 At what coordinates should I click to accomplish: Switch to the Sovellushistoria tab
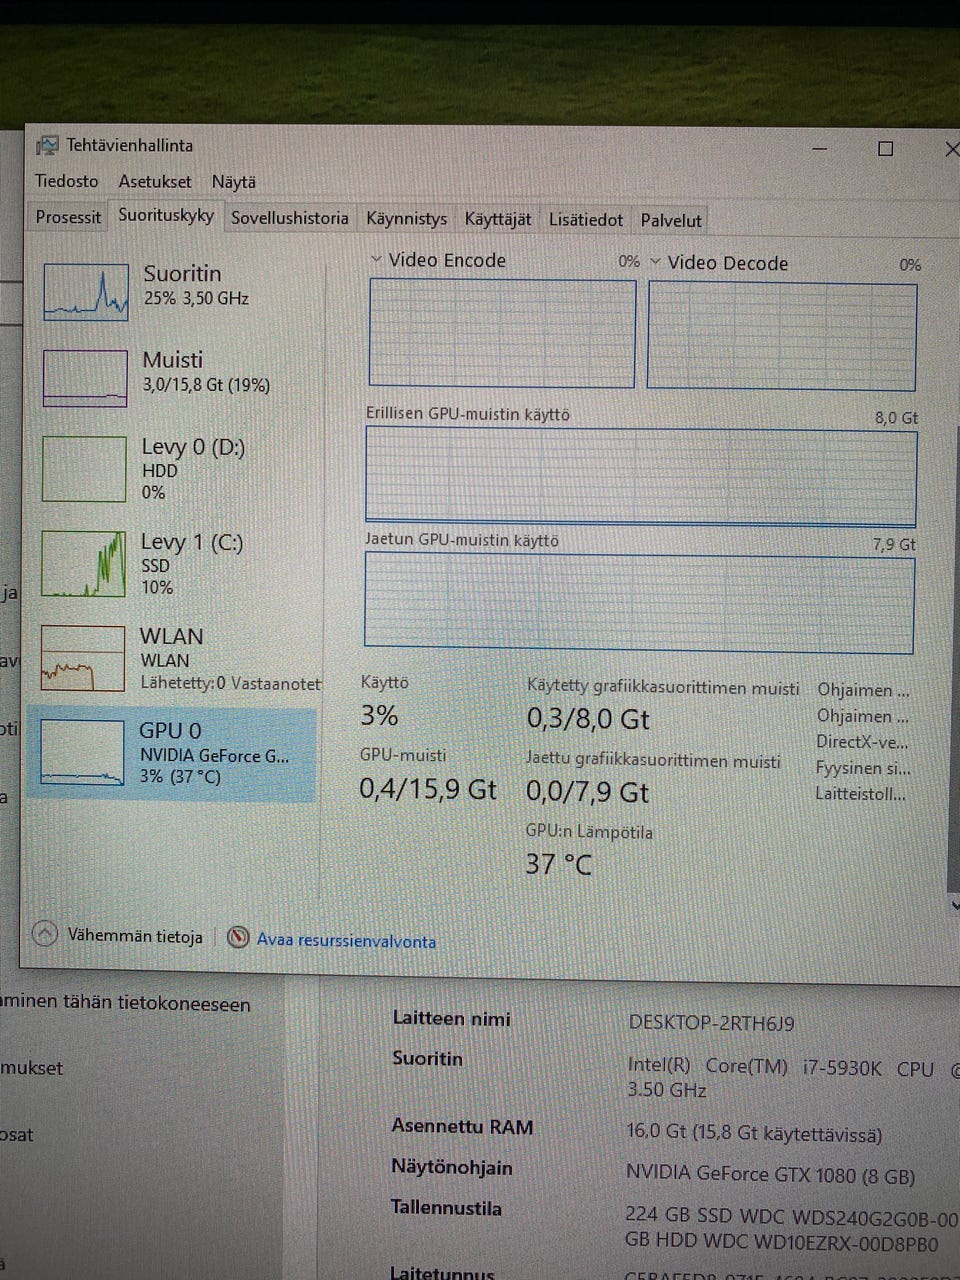(290, 218)
